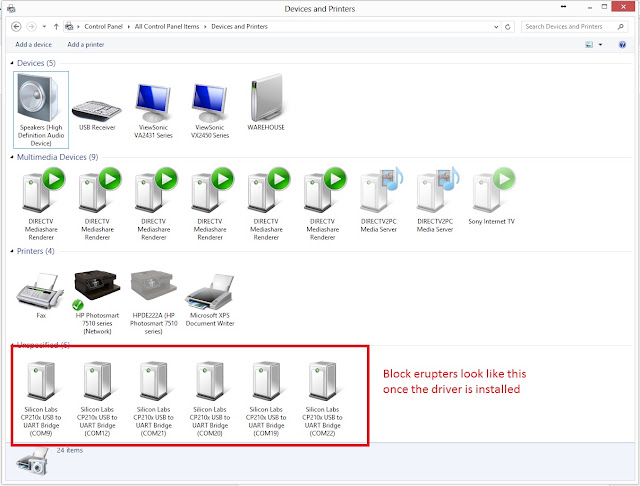Viewport: 640px width, 486px height.
Task: Select the Silicon Labs bridge on COM12
Action: pyautogui.click(x=97, y=399)
